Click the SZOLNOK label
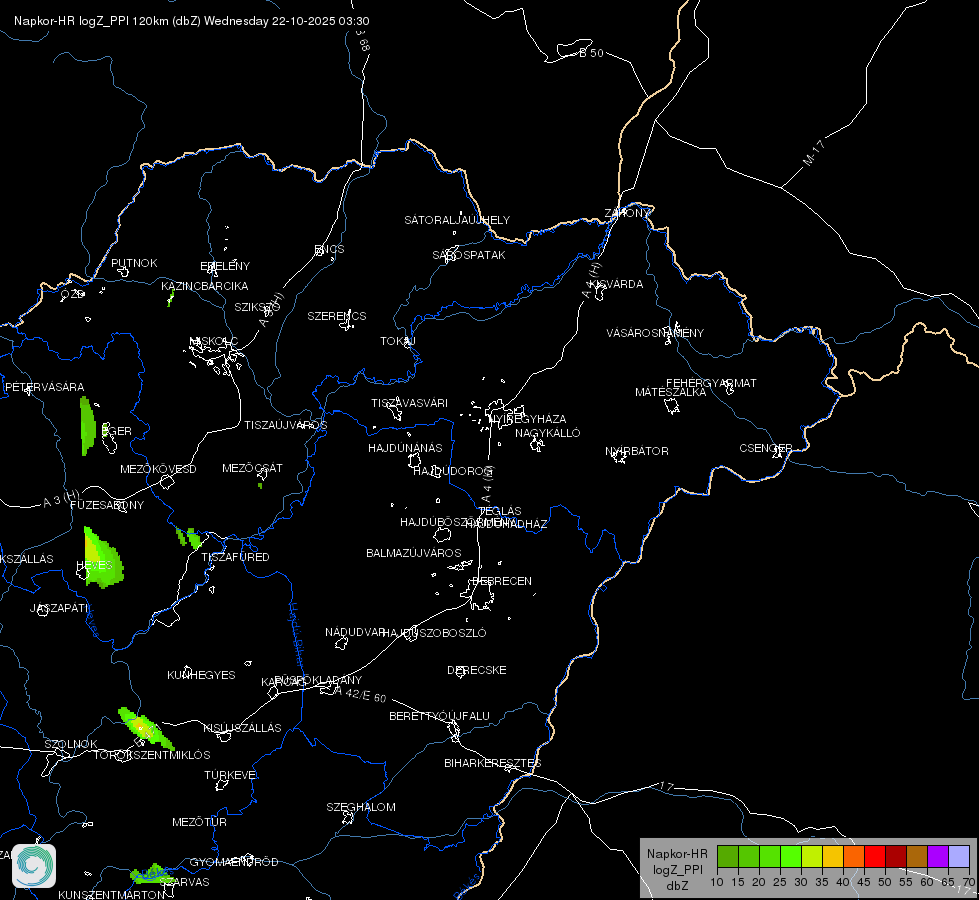This screenshot has height=900, width=979. [x=71, y=744]
